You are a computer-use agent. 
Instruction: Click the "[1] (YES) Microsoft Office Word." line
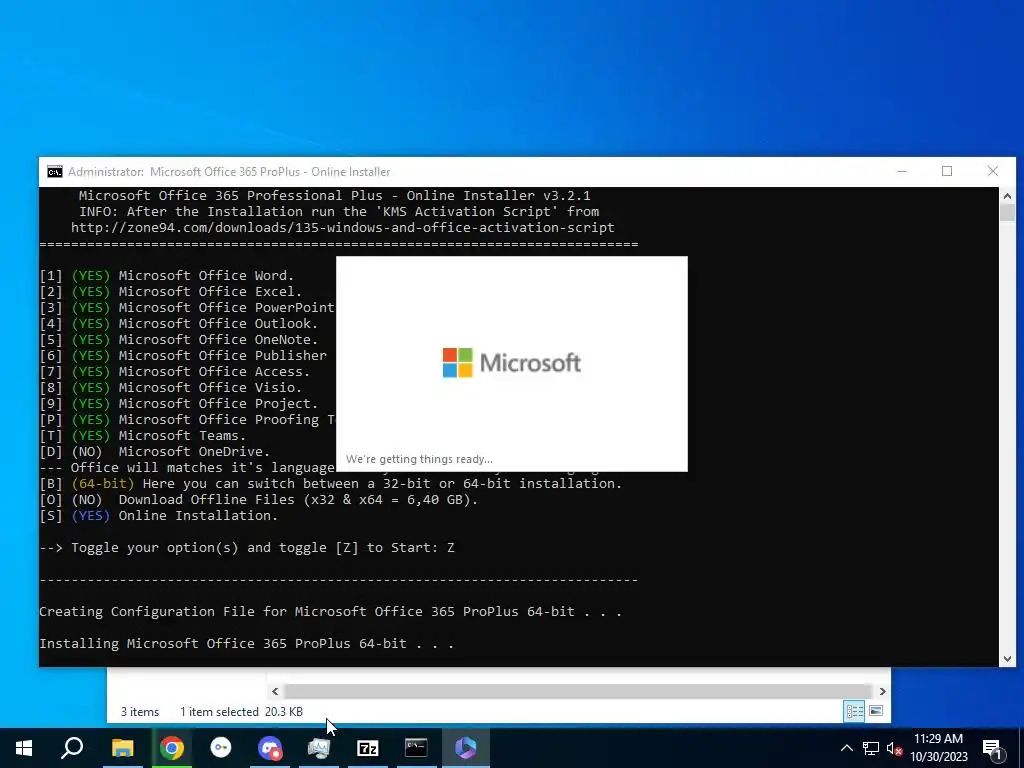(x=167, y=276)
